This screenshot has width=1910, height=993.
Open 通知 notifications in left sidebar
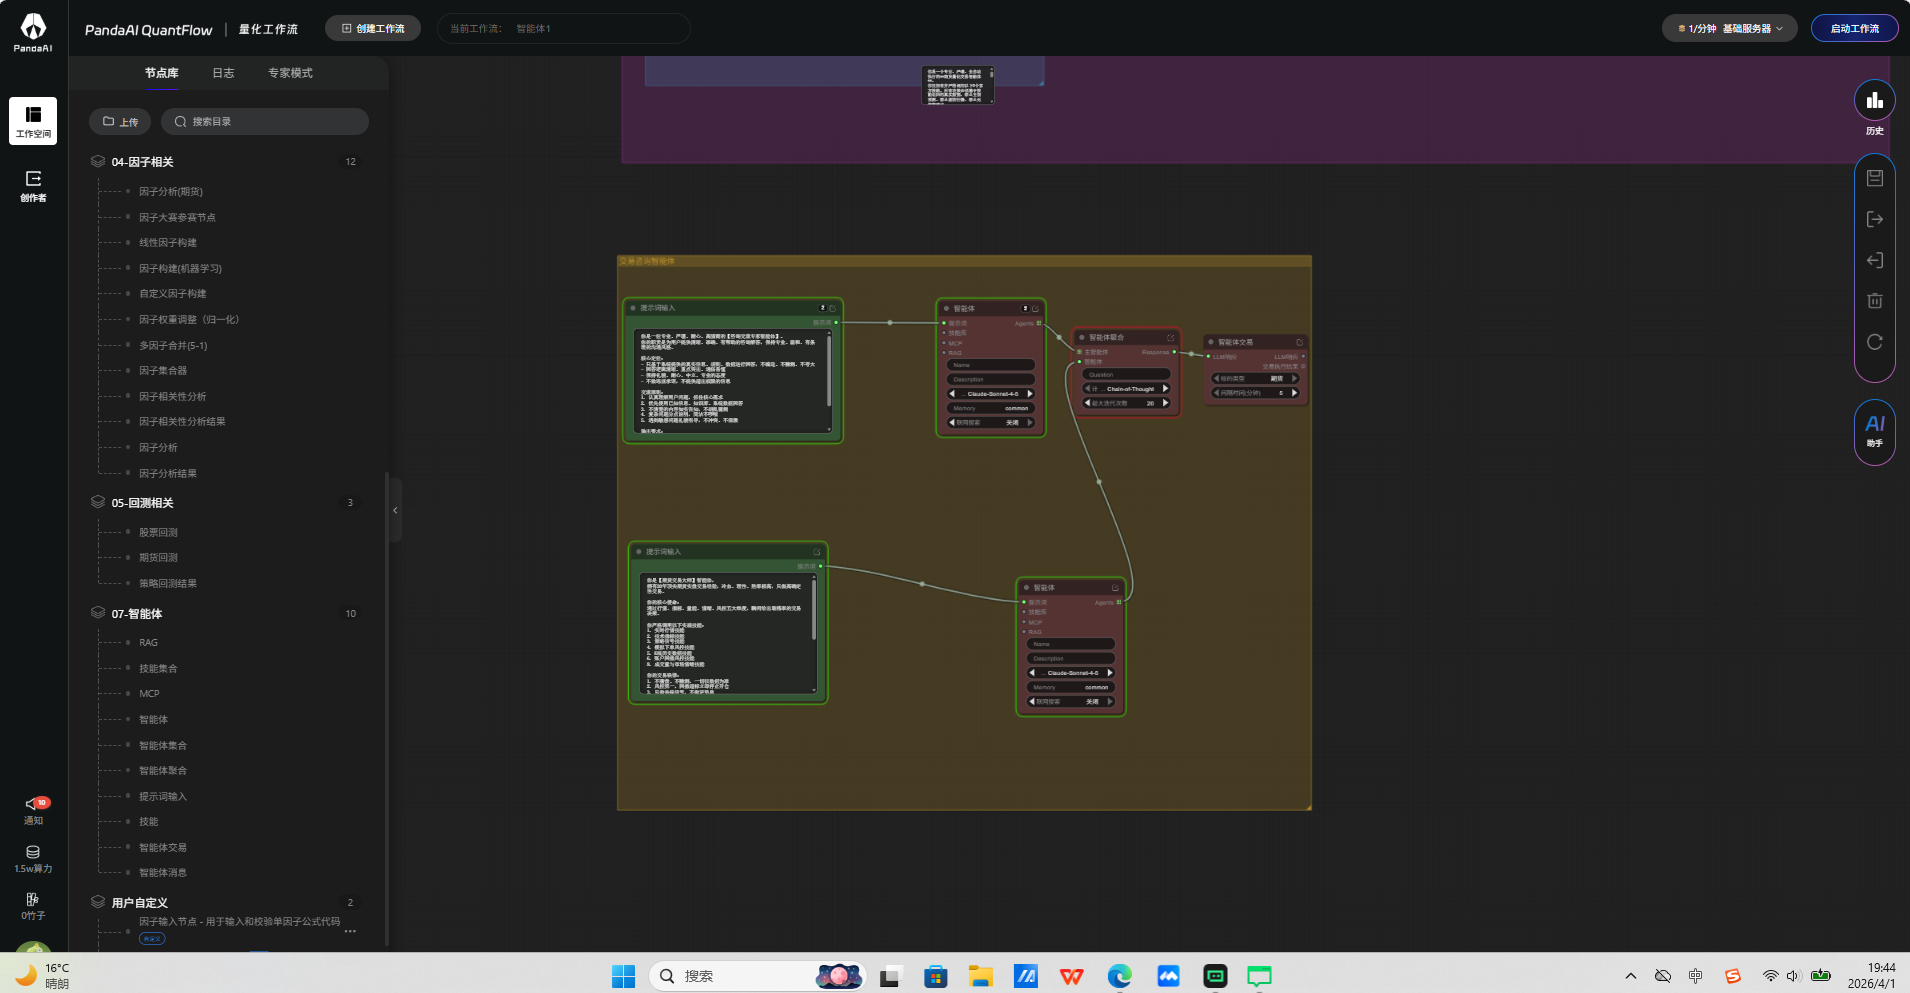[x=33, y=810]
